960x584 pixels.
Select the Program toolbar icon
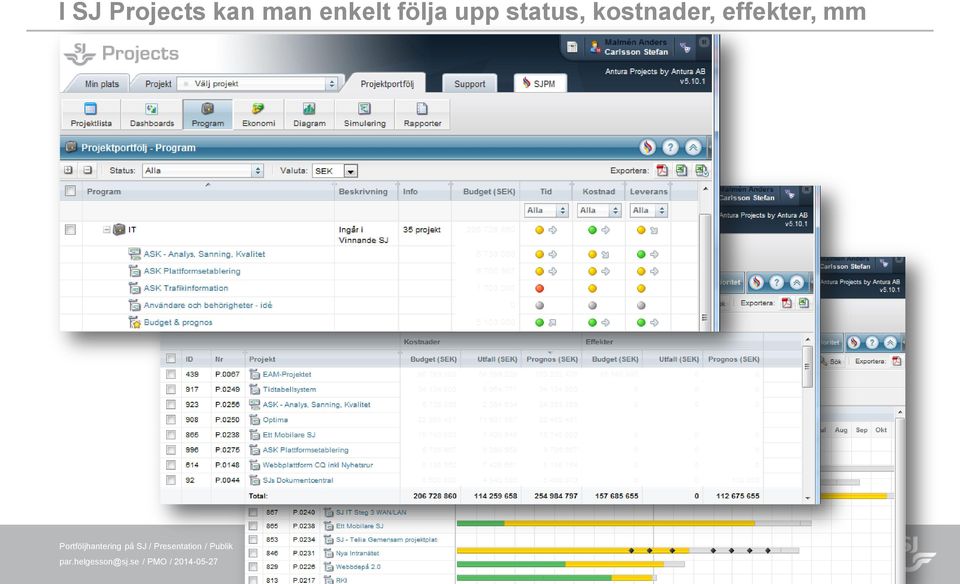[x=208, y=108]
